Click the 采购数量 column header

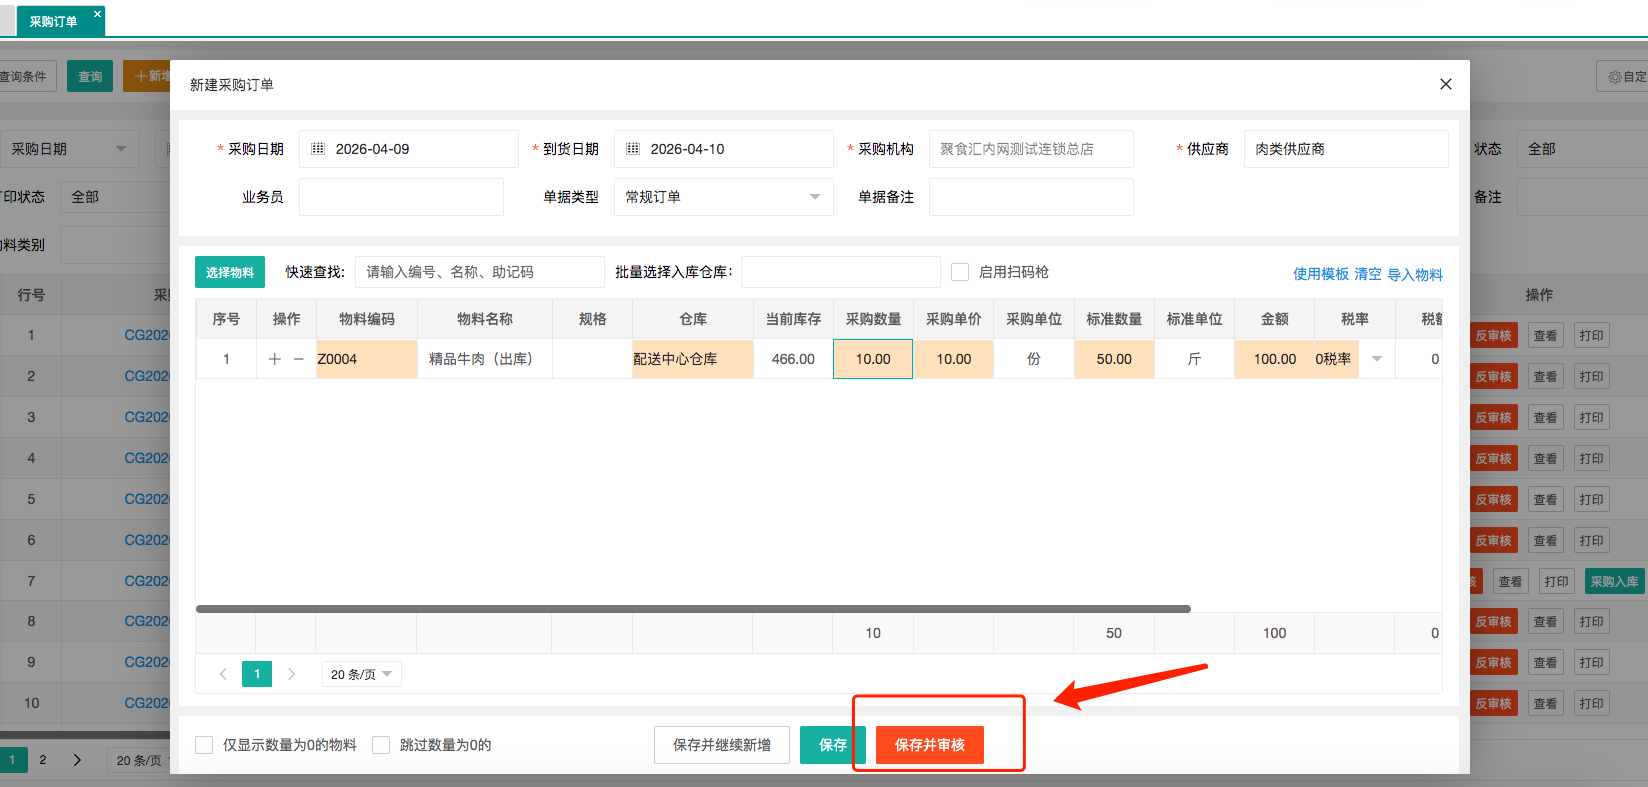coord(873,319)
